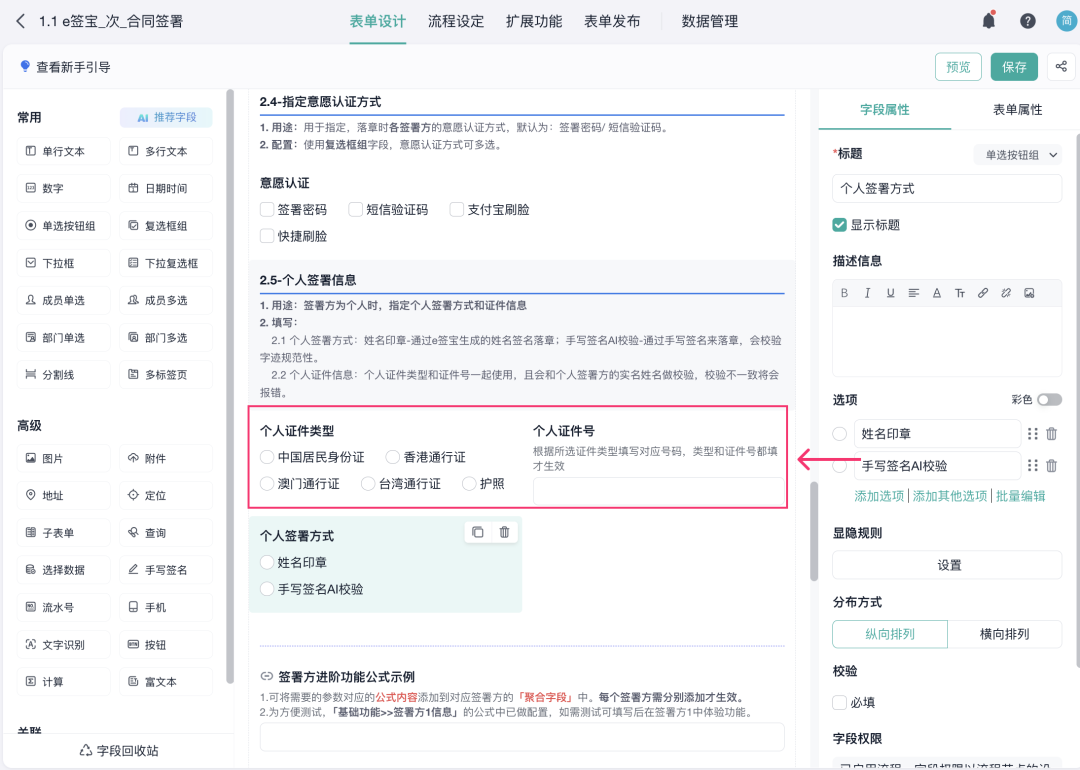Click the share icon next to 保存
1080x770 pixels.
click(1061, 67)
